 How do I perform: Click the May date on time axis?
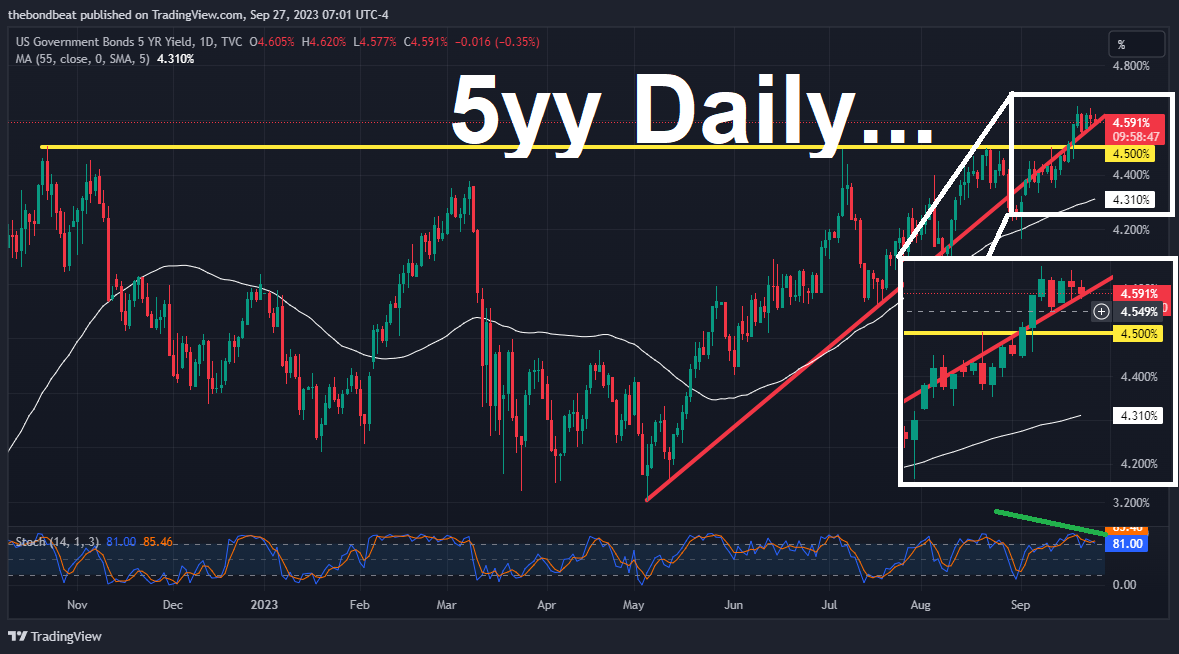click(x=634, y=604)
